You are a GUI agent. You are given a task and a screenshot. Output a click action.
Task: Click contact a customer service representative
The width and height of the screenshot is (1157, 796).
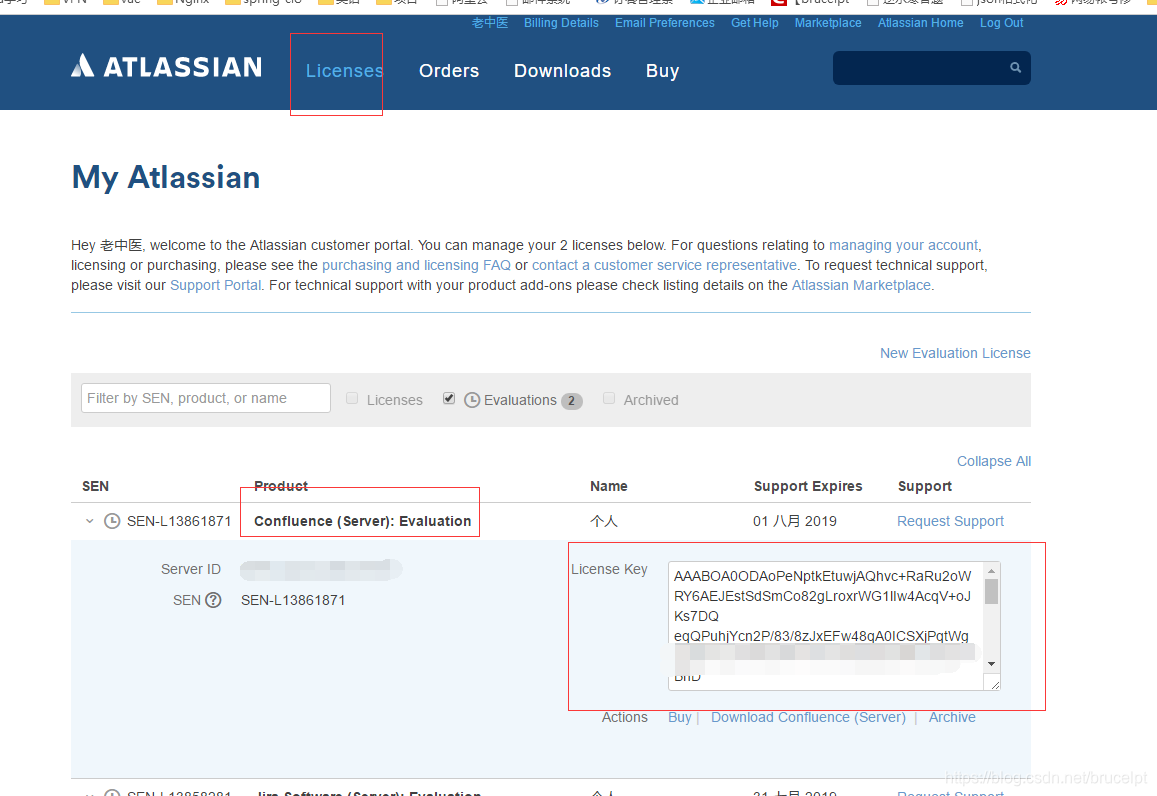click(664, 265)
